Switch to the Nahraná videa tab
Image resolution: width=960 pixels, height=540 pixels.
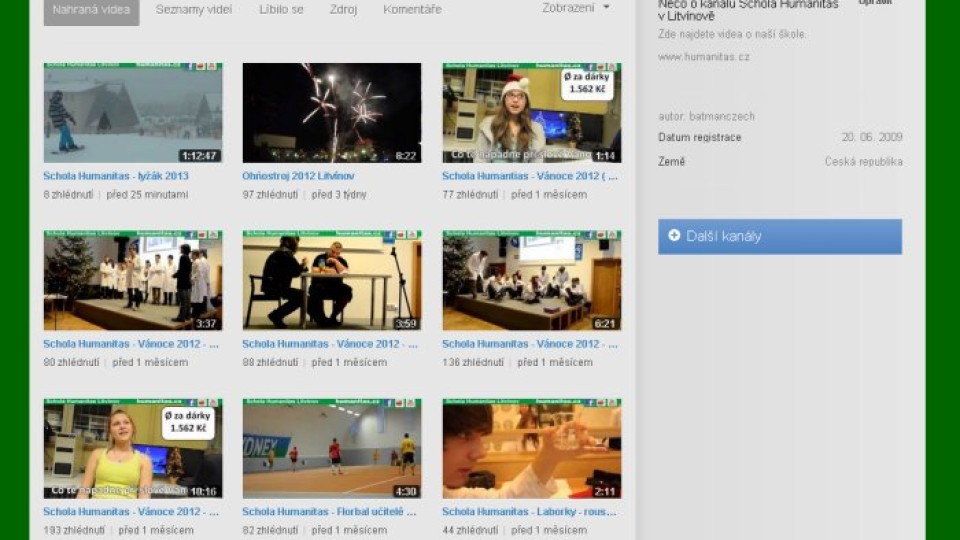(91, 9)
